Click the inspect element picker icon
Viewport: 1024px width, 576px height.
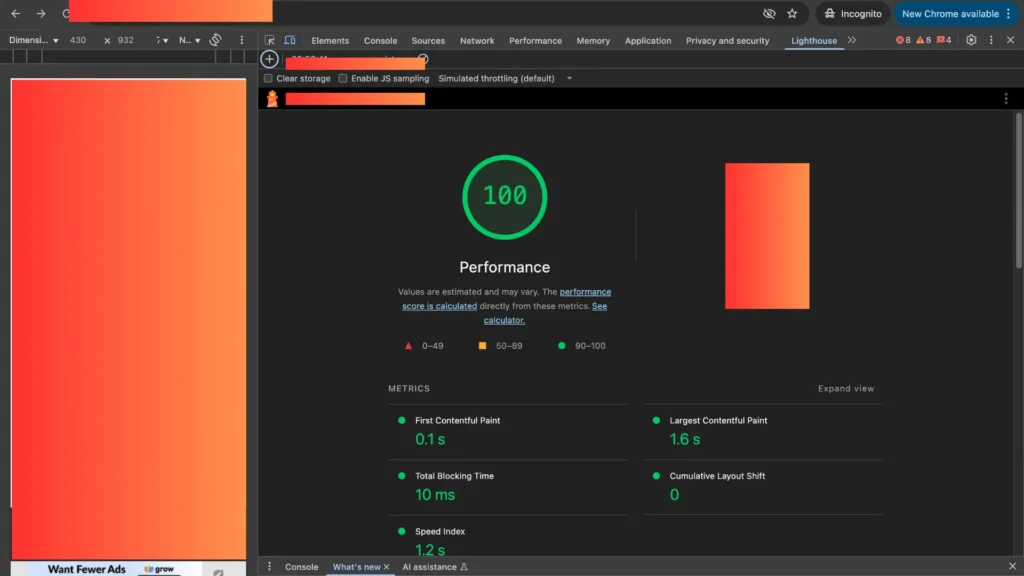[270, 40]
